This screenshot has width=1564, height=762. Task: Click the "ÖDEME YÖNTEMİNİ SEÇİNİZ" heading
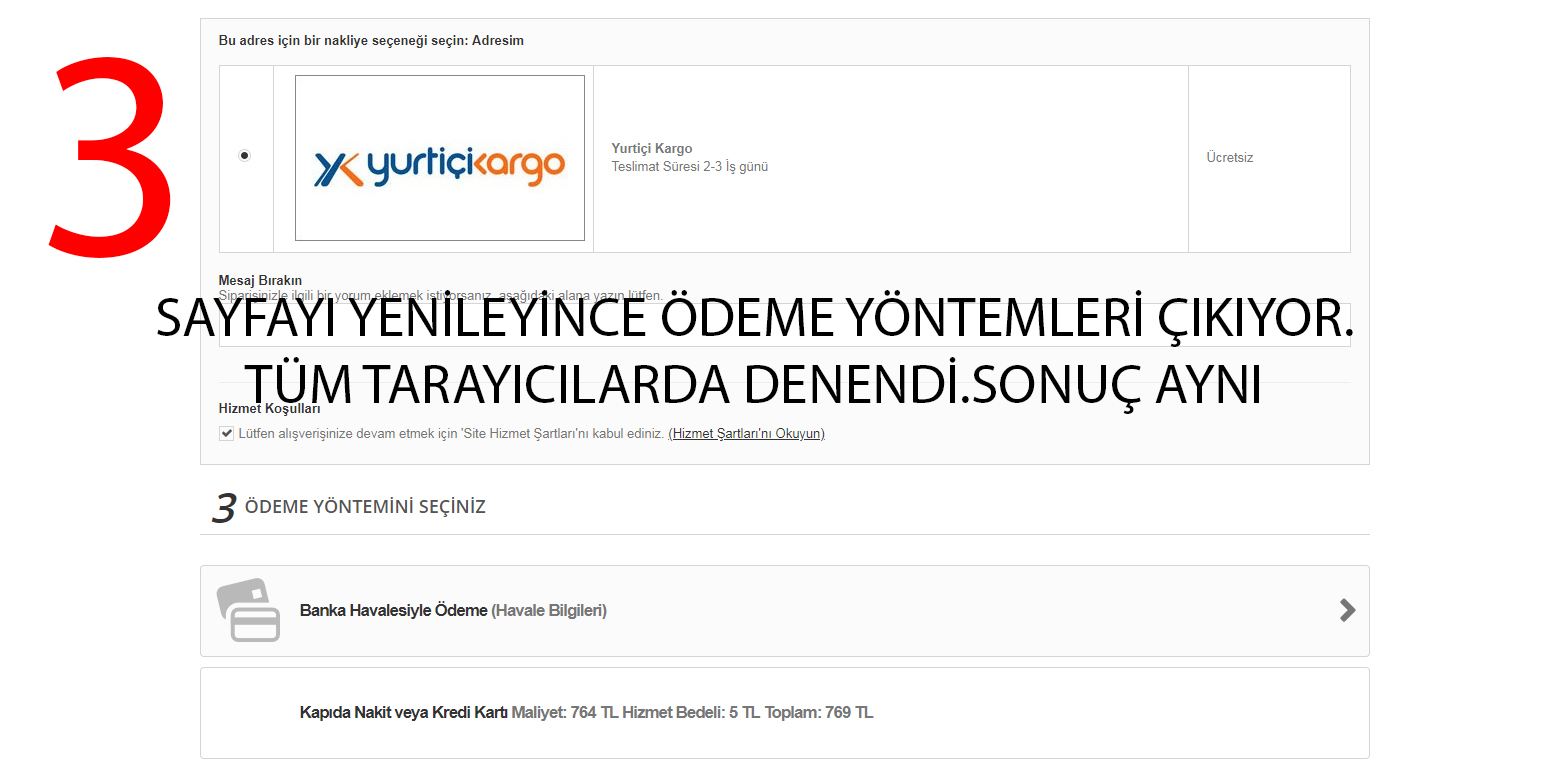click(x=365, y=507)
